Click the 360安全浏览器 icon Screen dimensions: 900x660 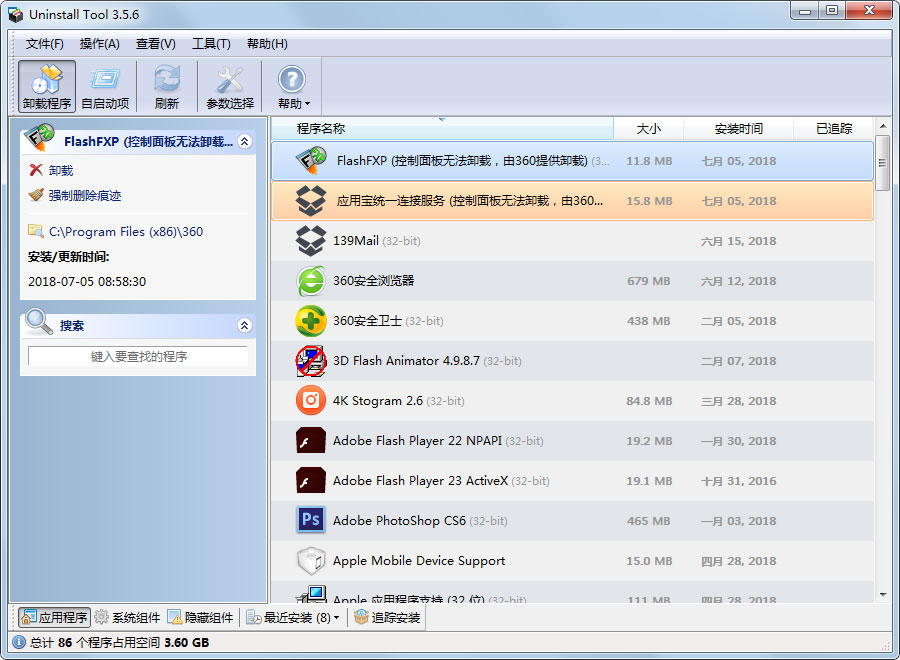tap(311, 281)
